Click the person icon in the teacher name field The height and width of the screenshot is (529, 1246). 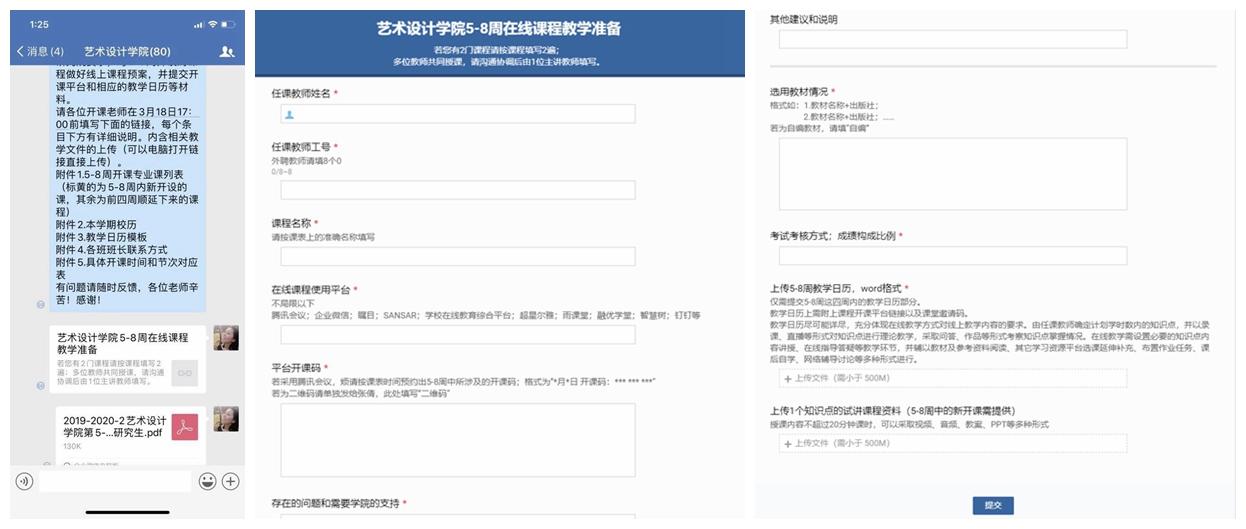[290, 115]
